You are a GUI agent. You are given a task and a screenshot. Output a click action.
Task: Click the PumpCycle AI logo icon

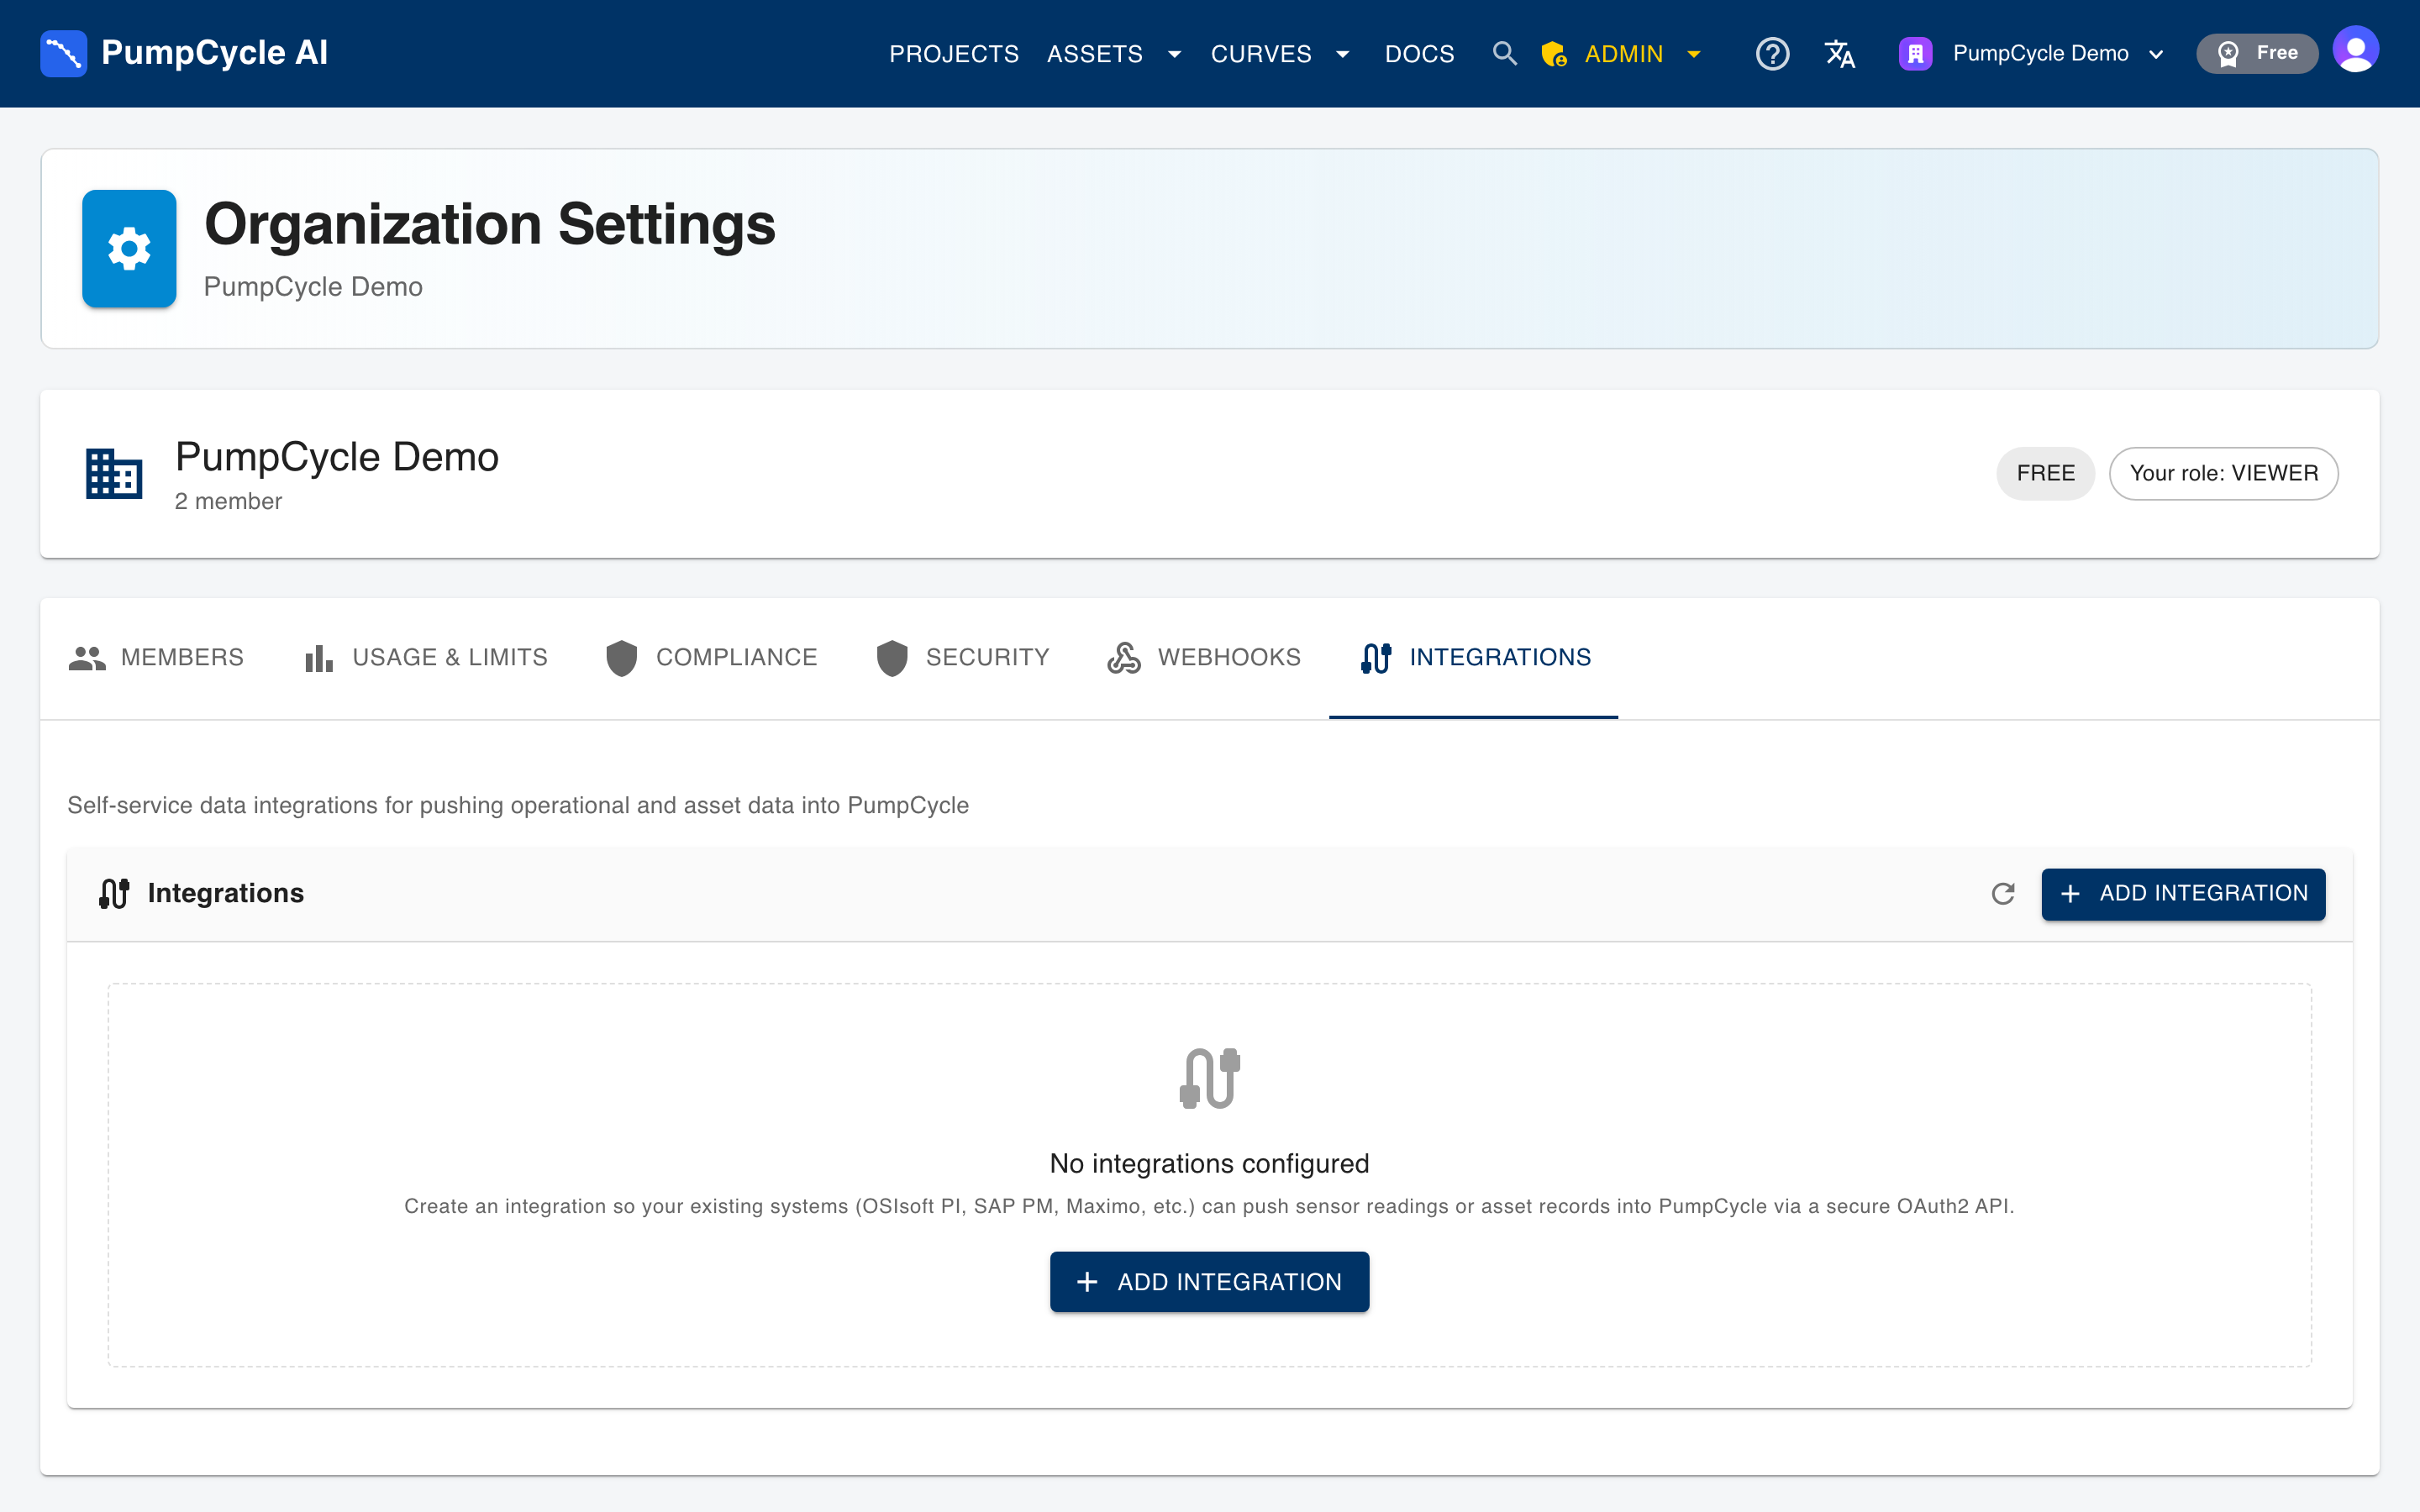click(x=63, y=53)
